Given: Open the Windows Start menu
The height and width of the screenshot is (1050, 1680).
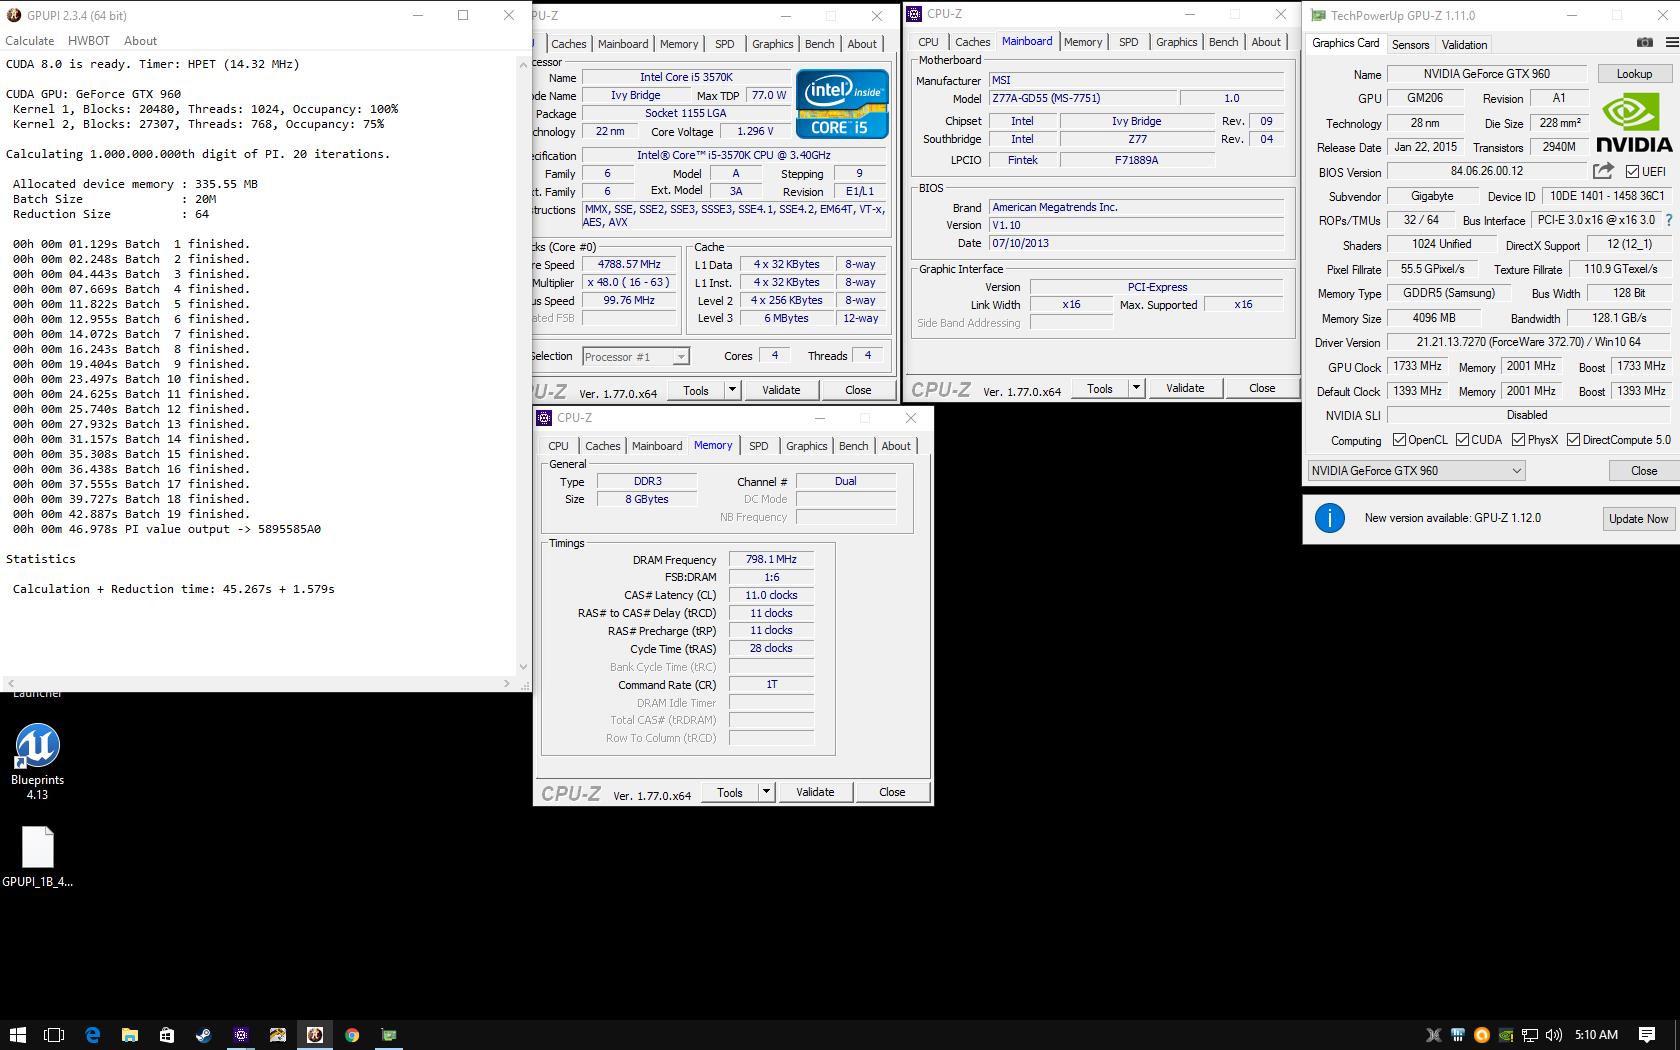Looking at the screenshot, I should 18,1035.
